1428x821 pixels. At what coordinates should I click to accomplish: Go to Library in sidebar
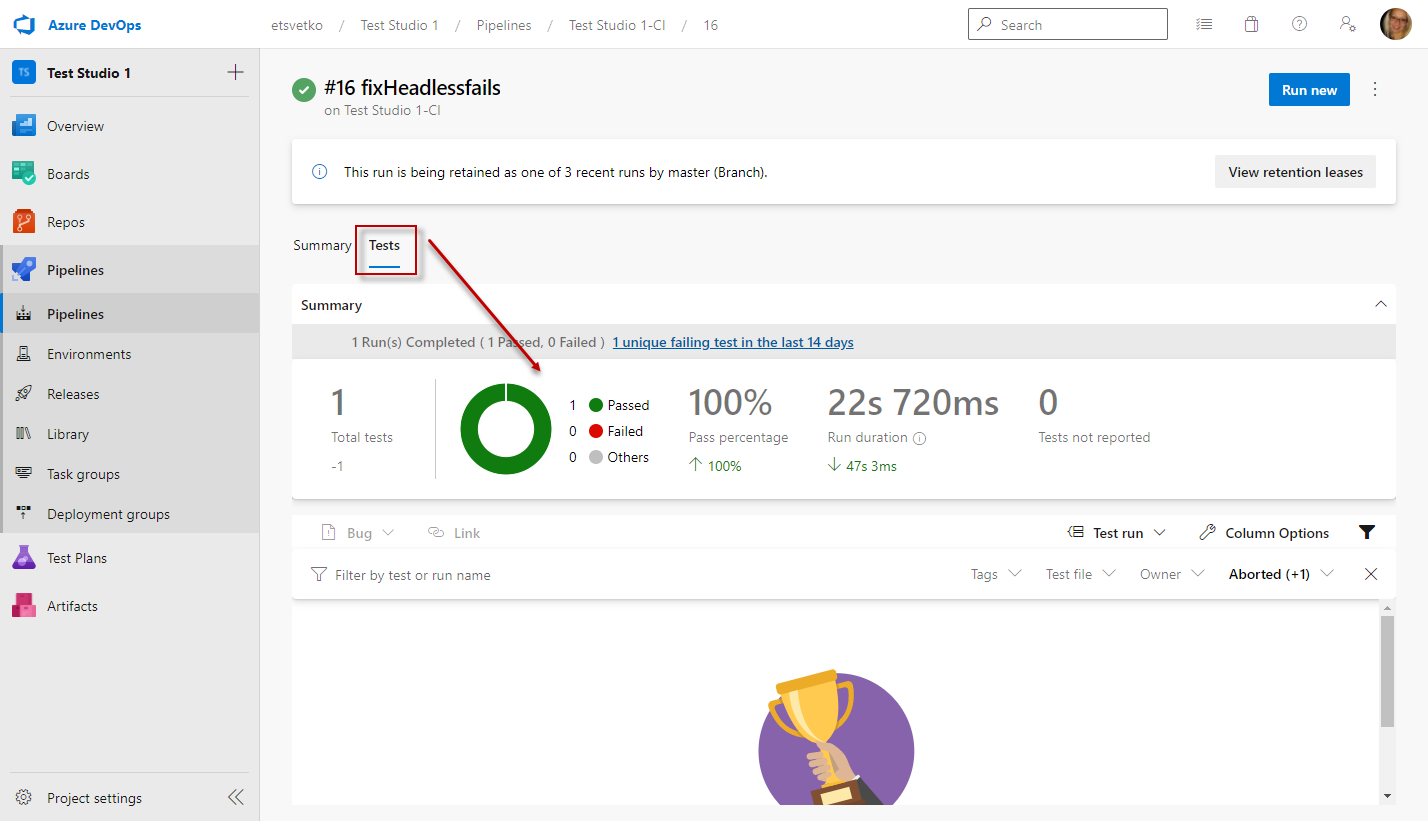[x=130, y=434]
